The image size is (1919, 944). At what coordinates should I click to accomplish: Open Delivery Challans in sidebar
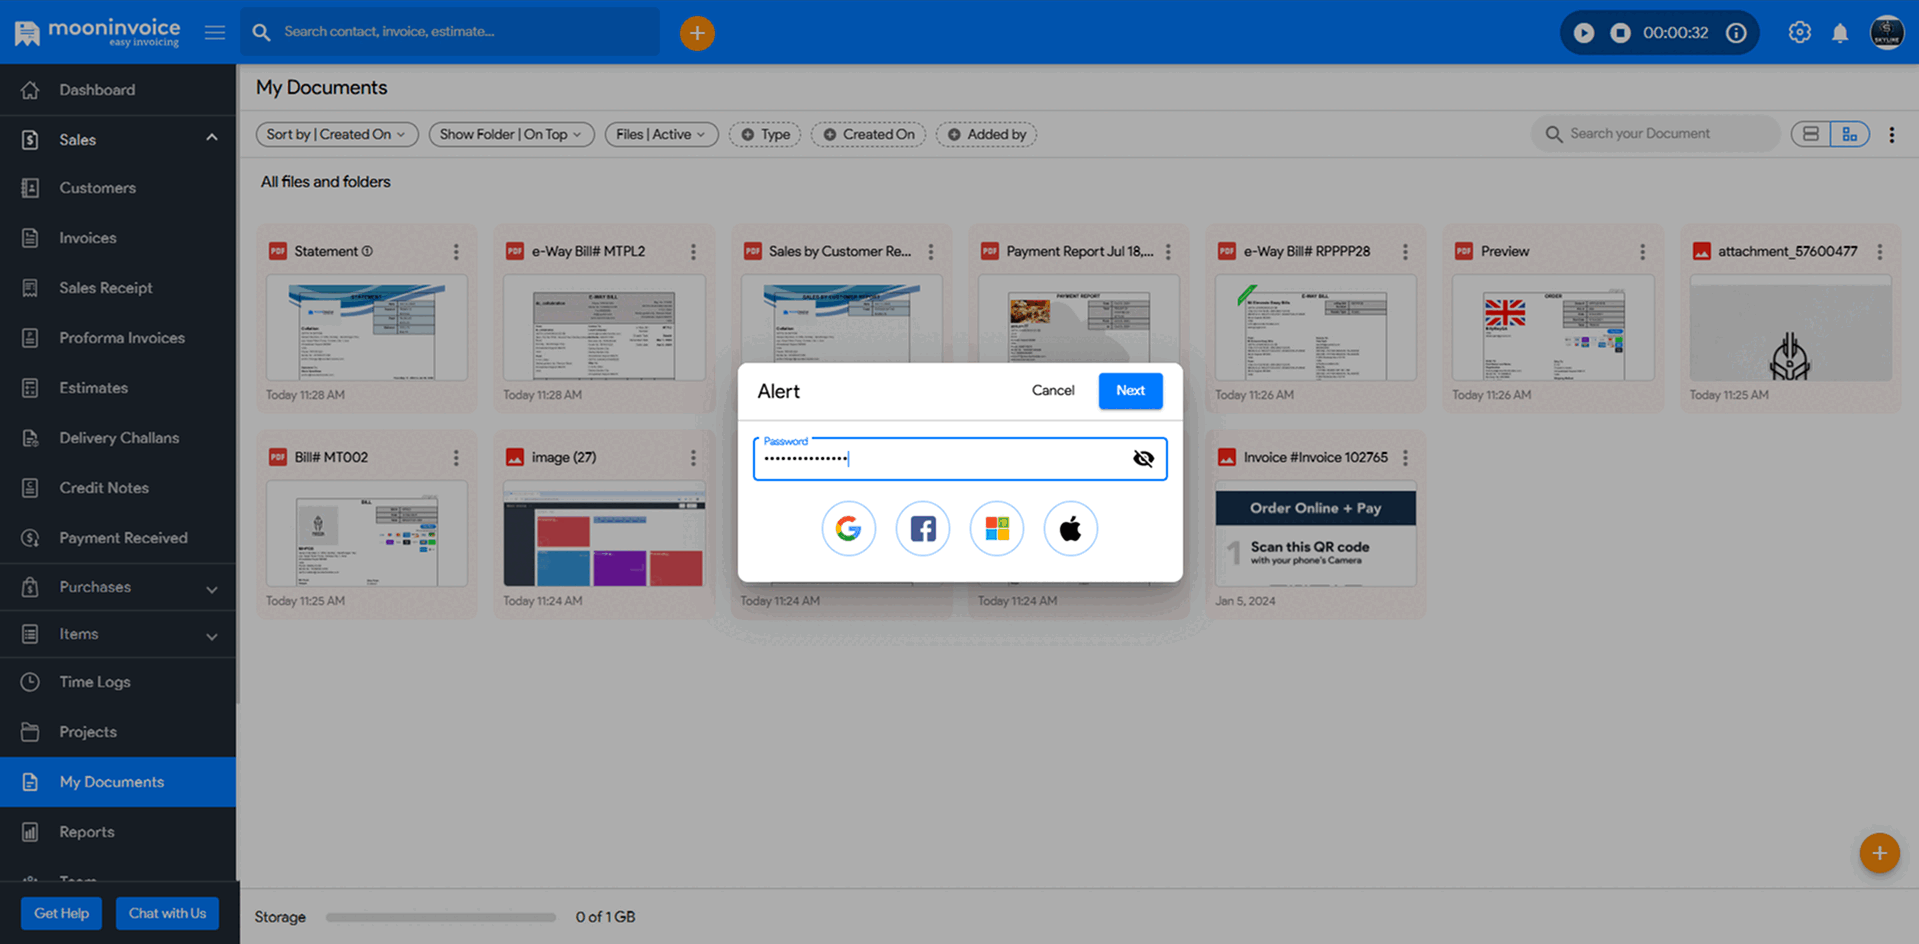click(118, 438)
